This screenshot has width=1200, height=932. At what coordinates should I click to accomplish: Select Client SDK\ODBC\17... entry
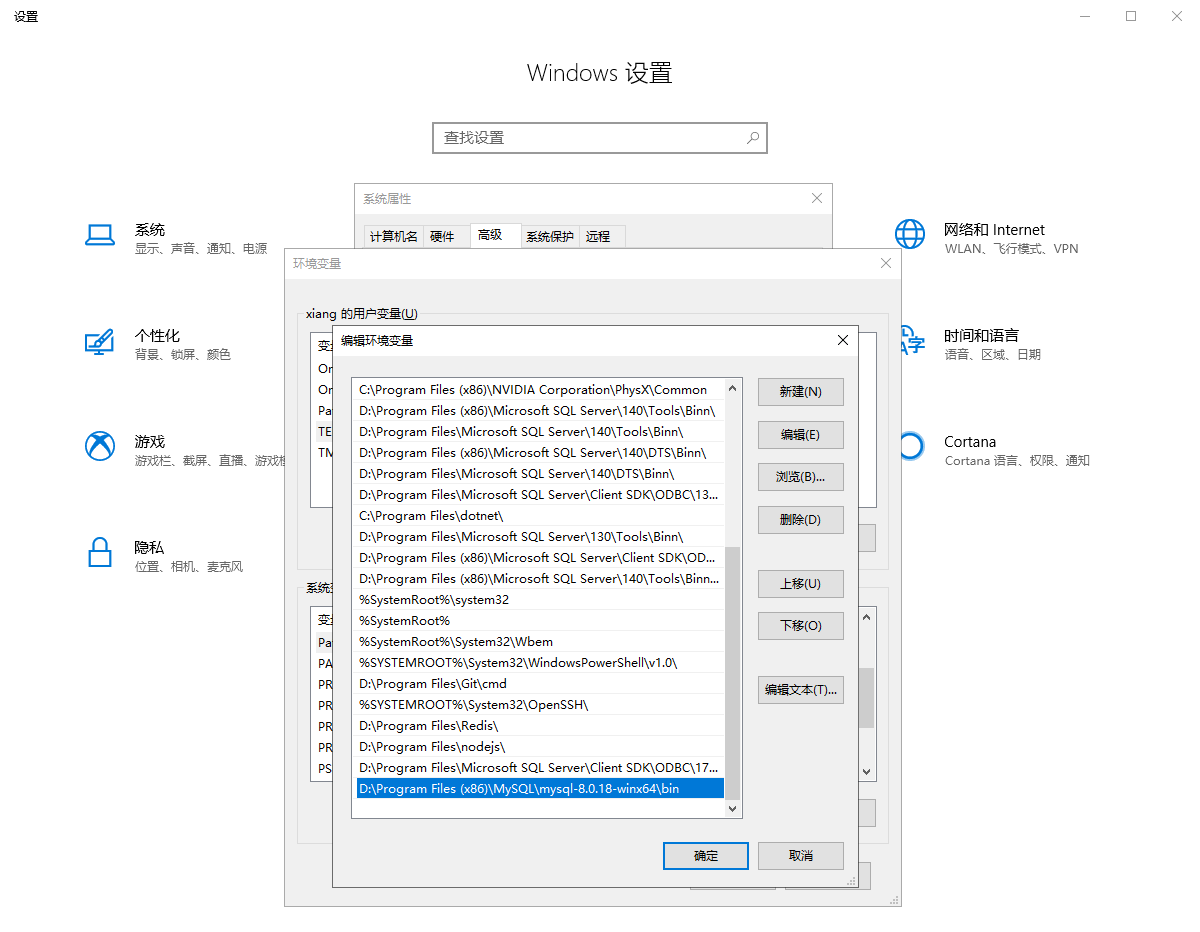click(x=540, y=768)
